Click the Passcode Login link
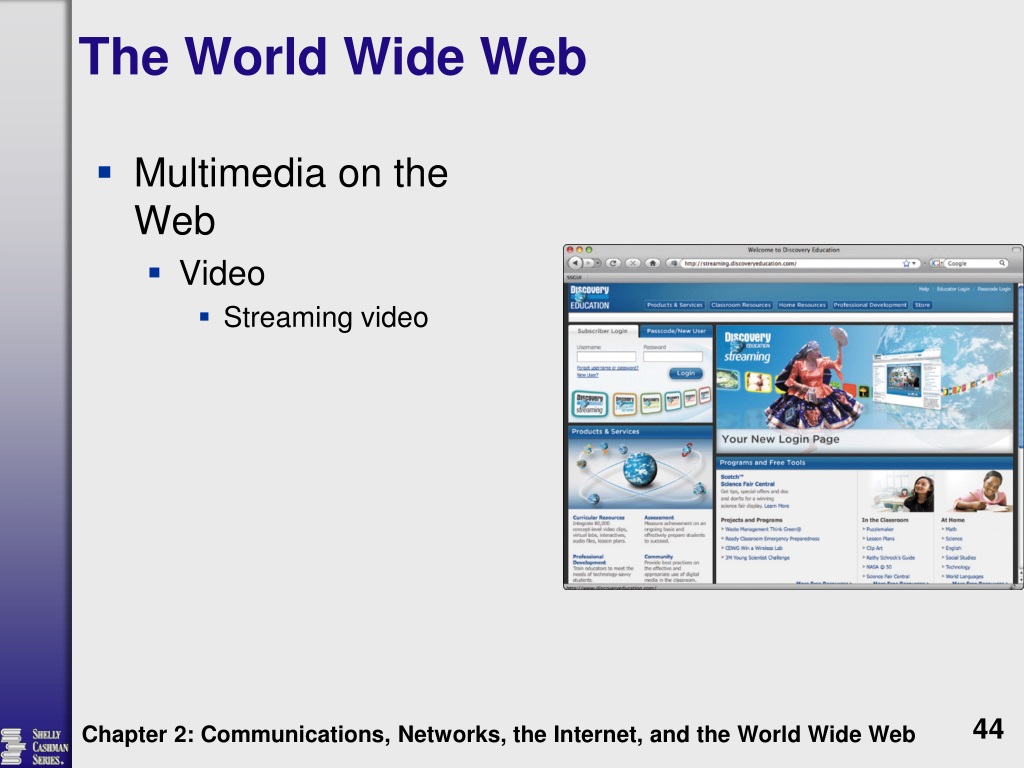 click(994, 289)
